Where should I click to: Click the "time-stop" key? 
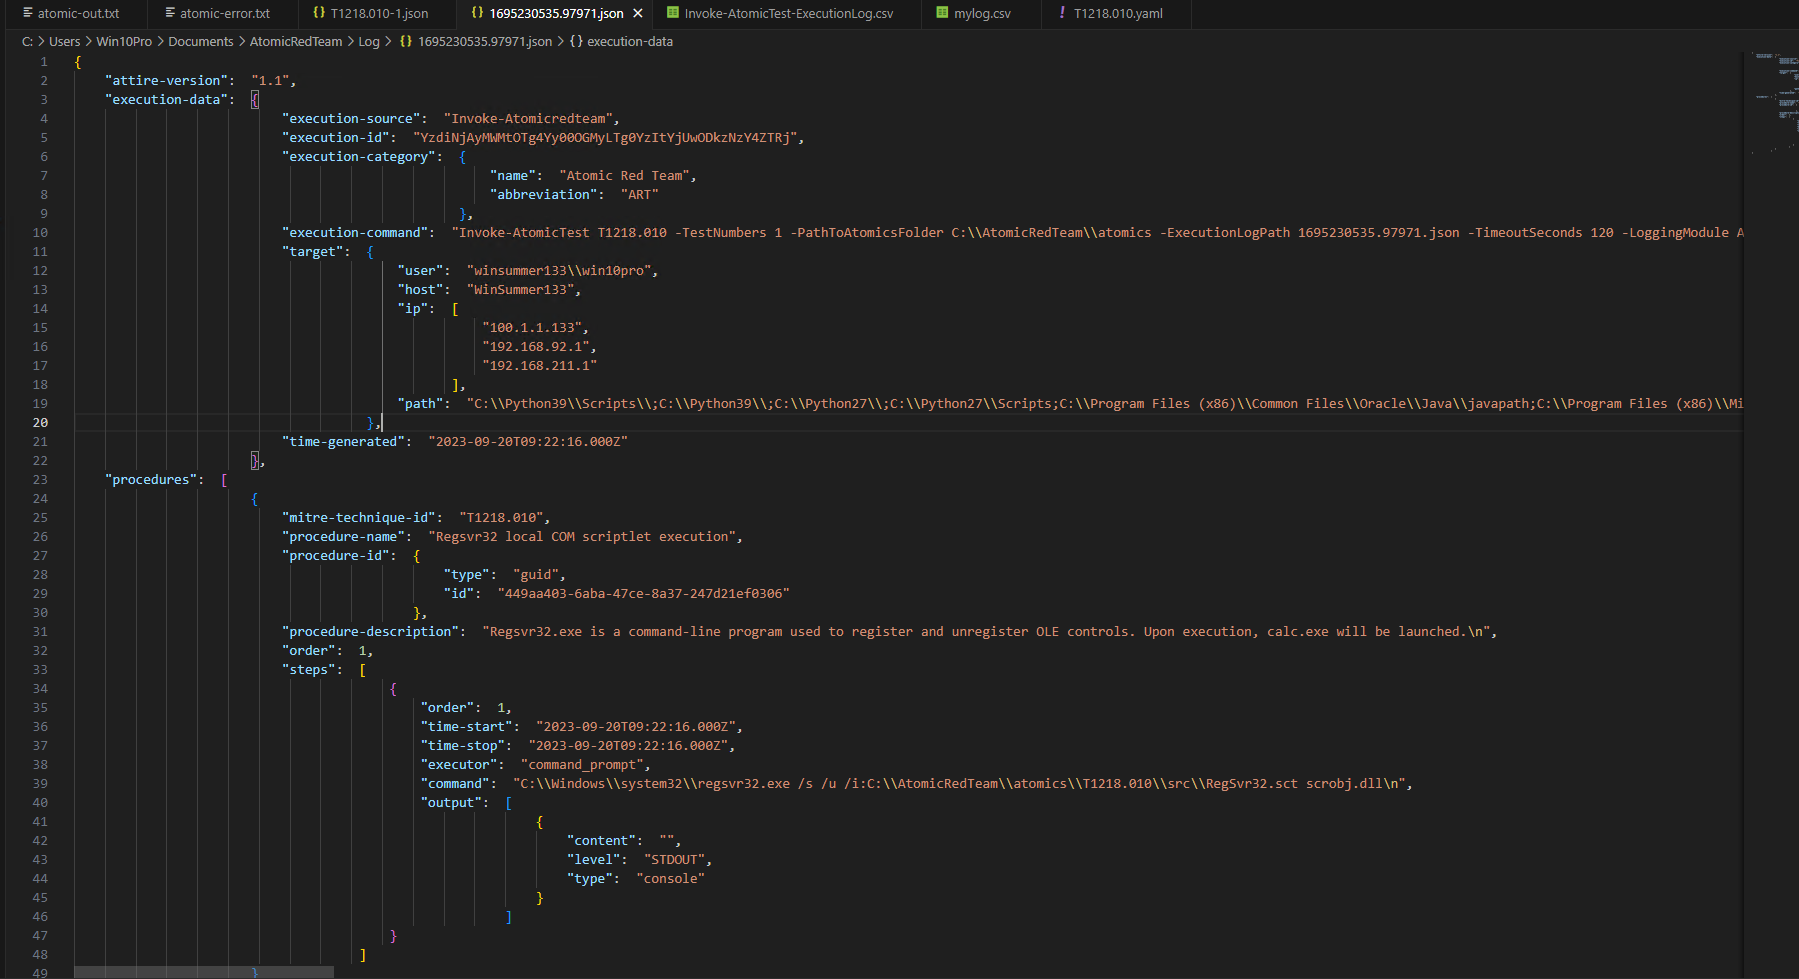pyautogui.click(x=465, y=745)
